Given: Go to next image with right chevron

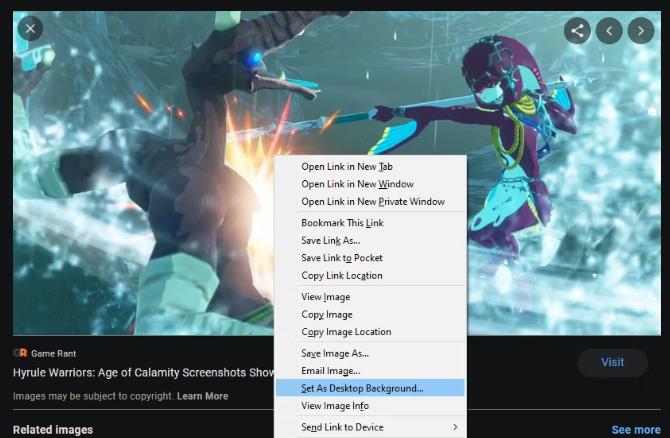Looking at the screenshot, I should click(641, 31).
